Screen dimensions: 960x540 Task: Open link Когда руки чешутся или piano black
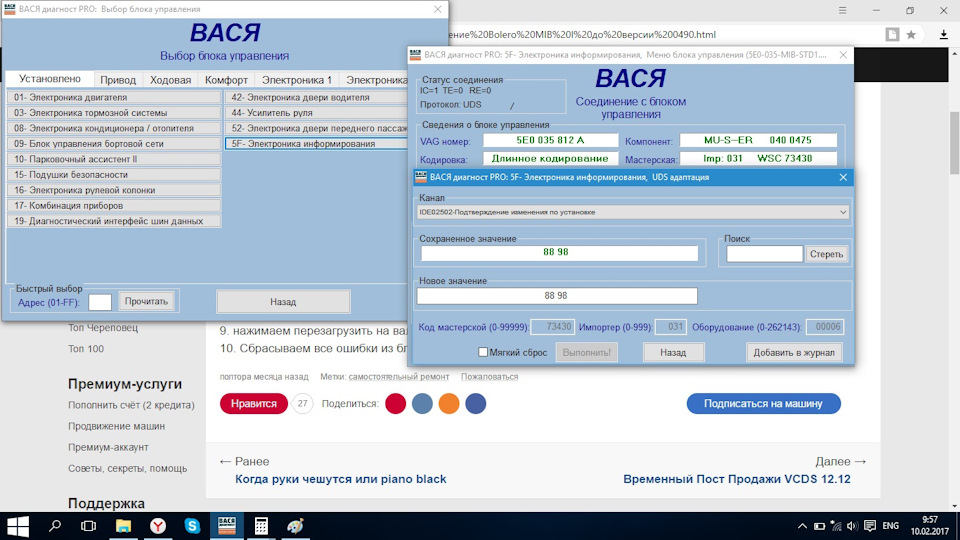[x=340, y=479]
